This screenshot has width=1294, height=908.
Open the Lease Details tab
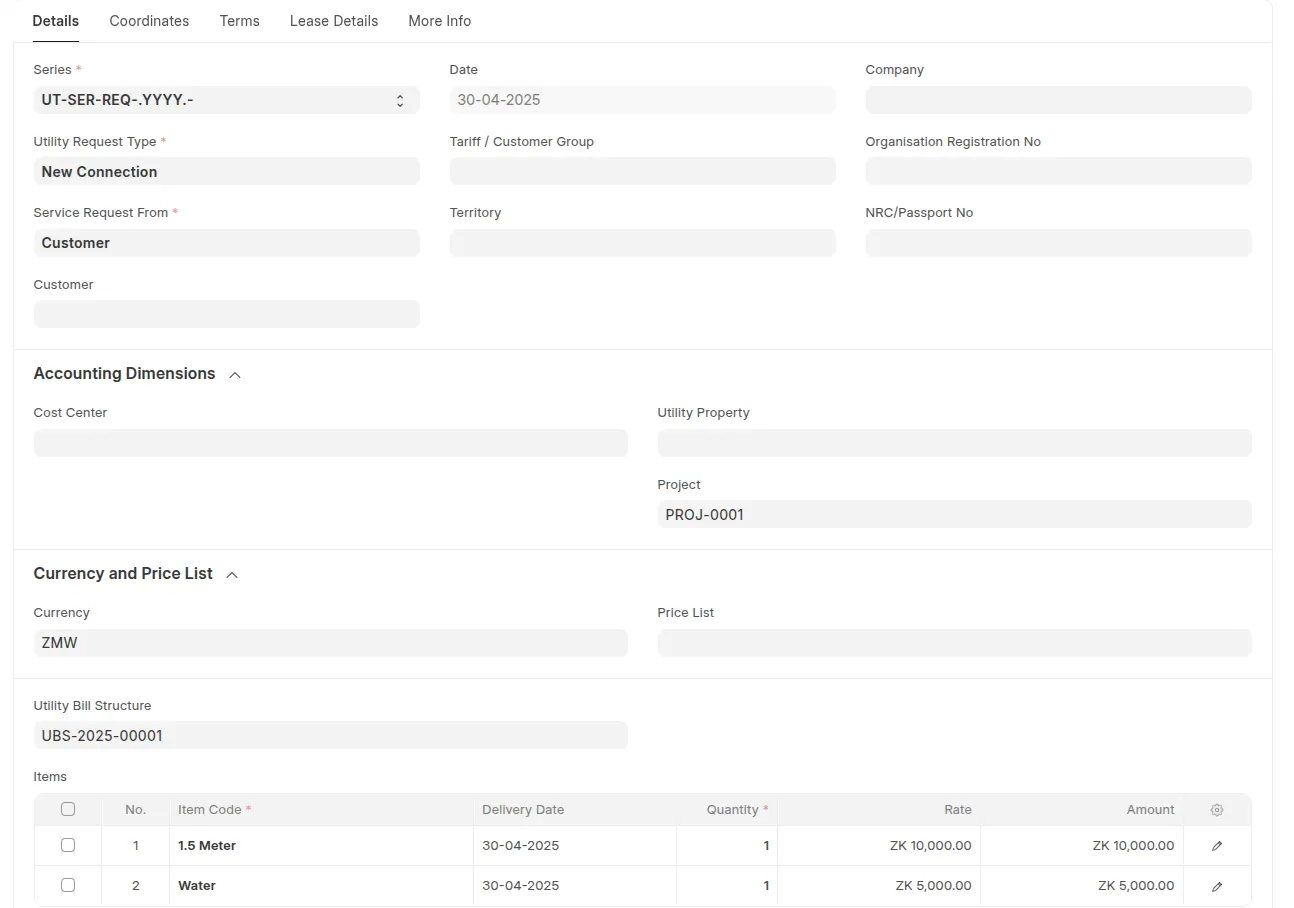click(334, 21)
